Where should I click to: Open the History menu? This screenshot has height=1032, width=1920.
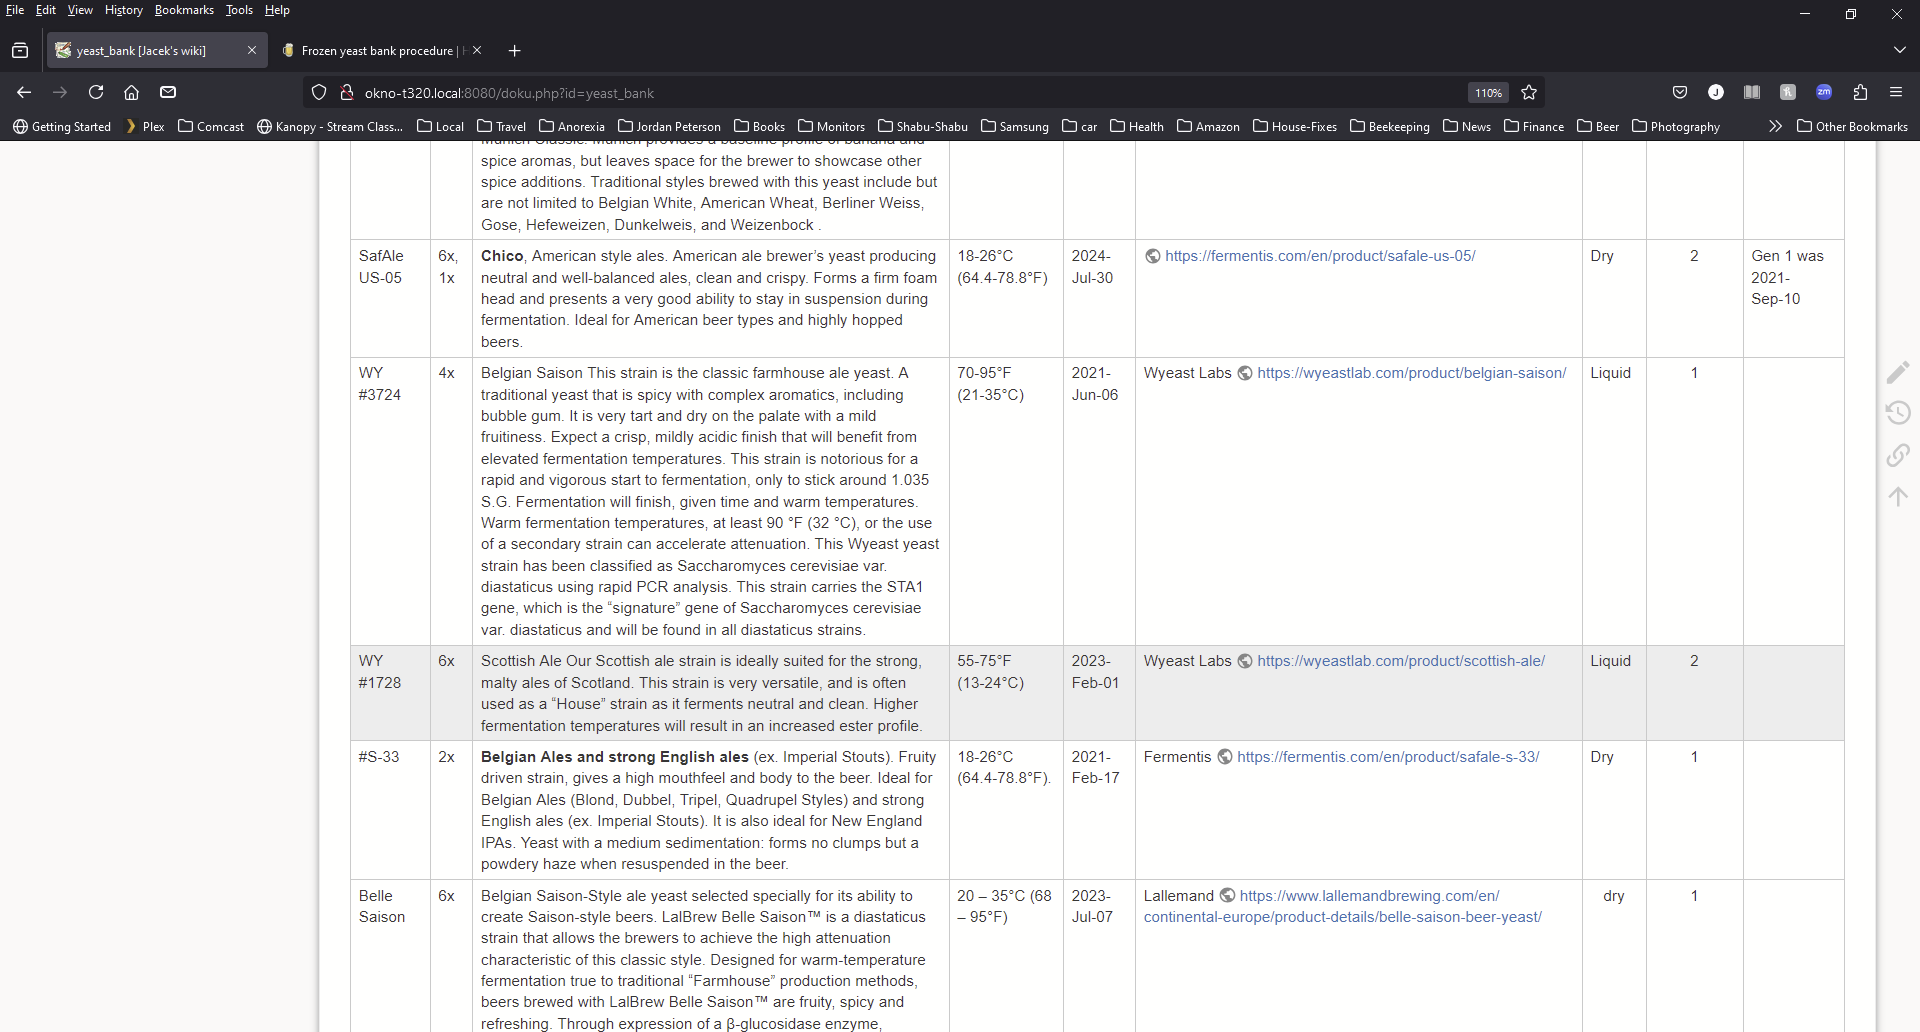point(124,10)
